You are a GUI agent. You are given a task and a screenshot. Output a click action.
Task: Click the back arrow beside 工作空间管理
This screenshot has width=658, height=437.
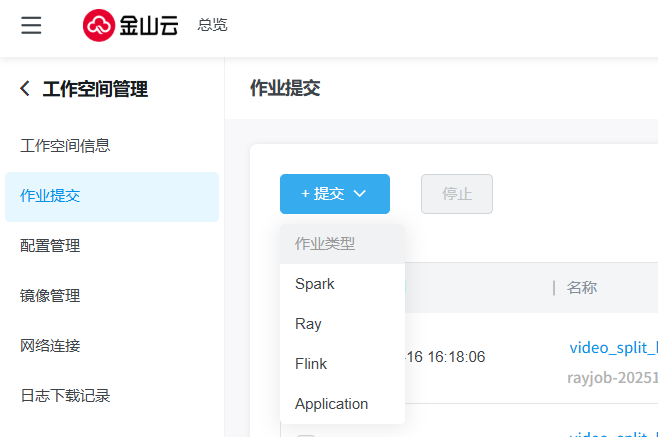coord(25,89)
